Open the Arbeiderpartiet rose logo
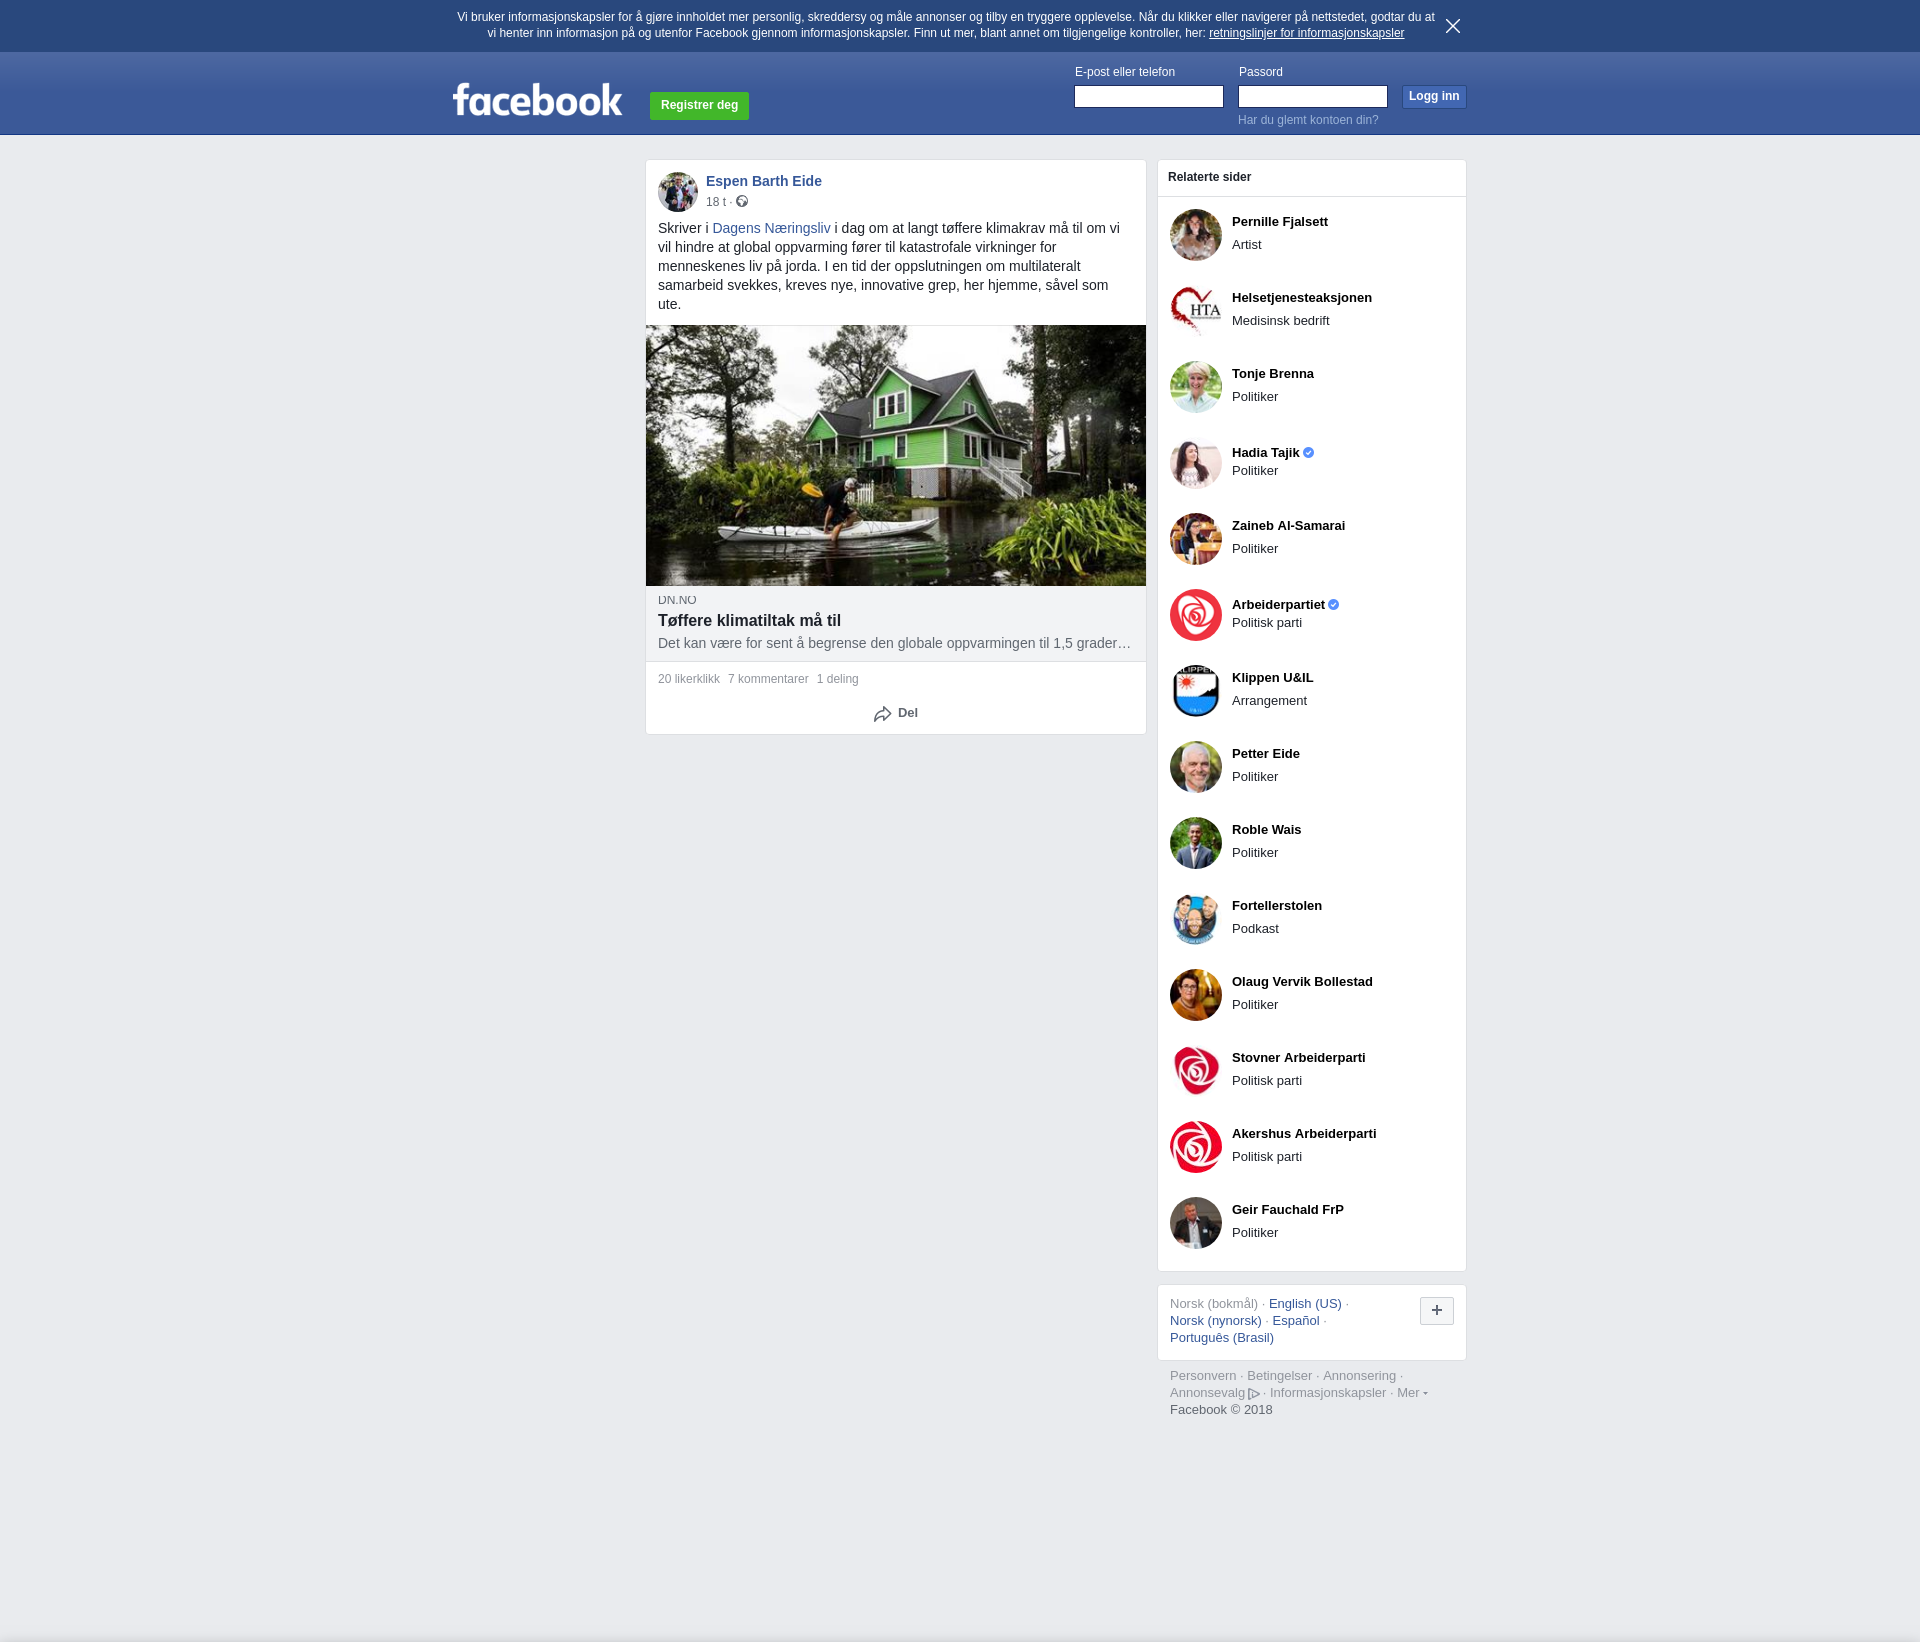The height and width of the screenshot is (1642, 1920). [x=1196, y=615]
